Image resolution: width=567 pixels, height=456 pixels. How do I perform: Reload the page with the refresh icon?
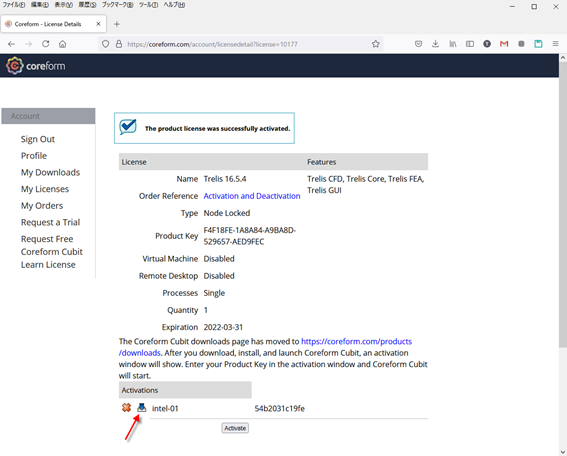point(46,44)
